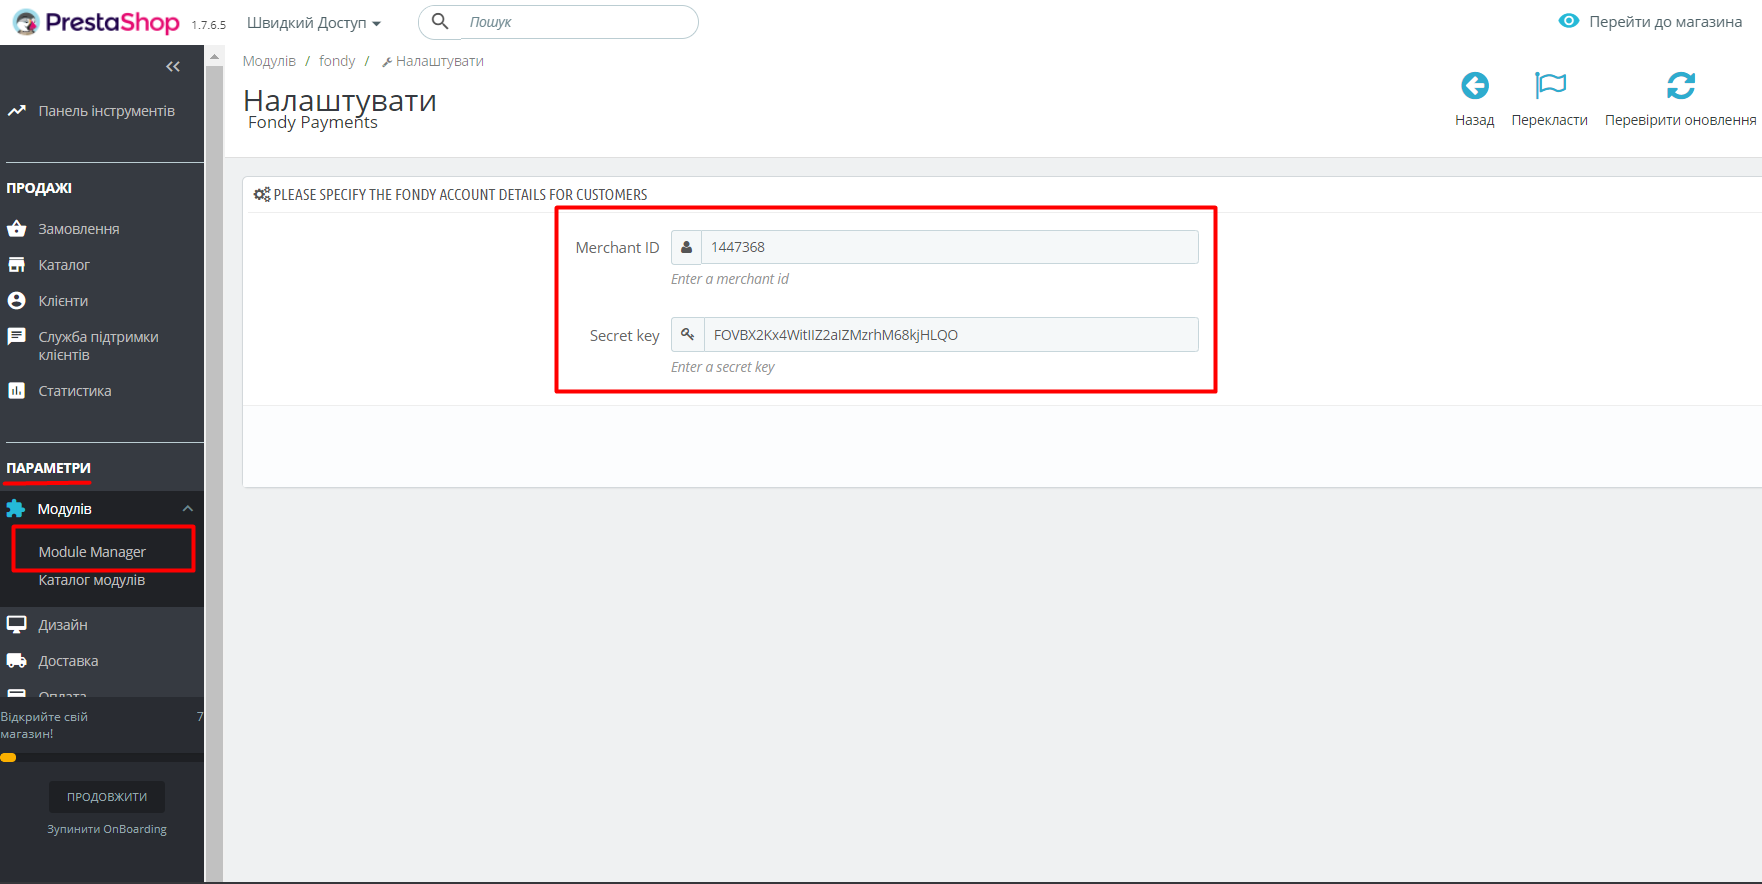This screenshot has height=884, width=1762.
Task: Click the gears icon in panel heading
Action: point(262,195)
